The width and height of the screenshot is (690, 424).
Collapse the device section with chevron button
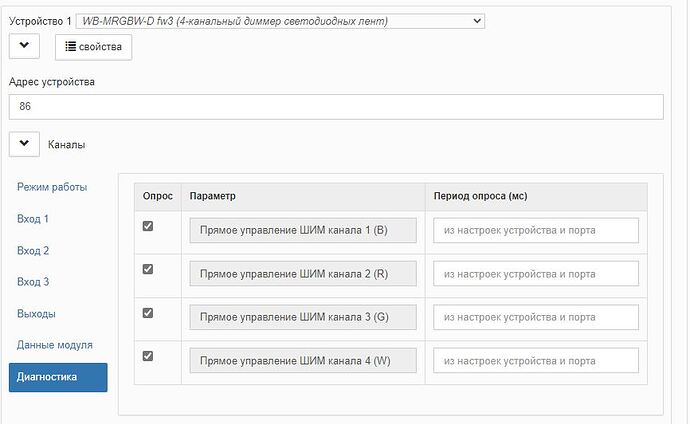click(x=24, y=46)
